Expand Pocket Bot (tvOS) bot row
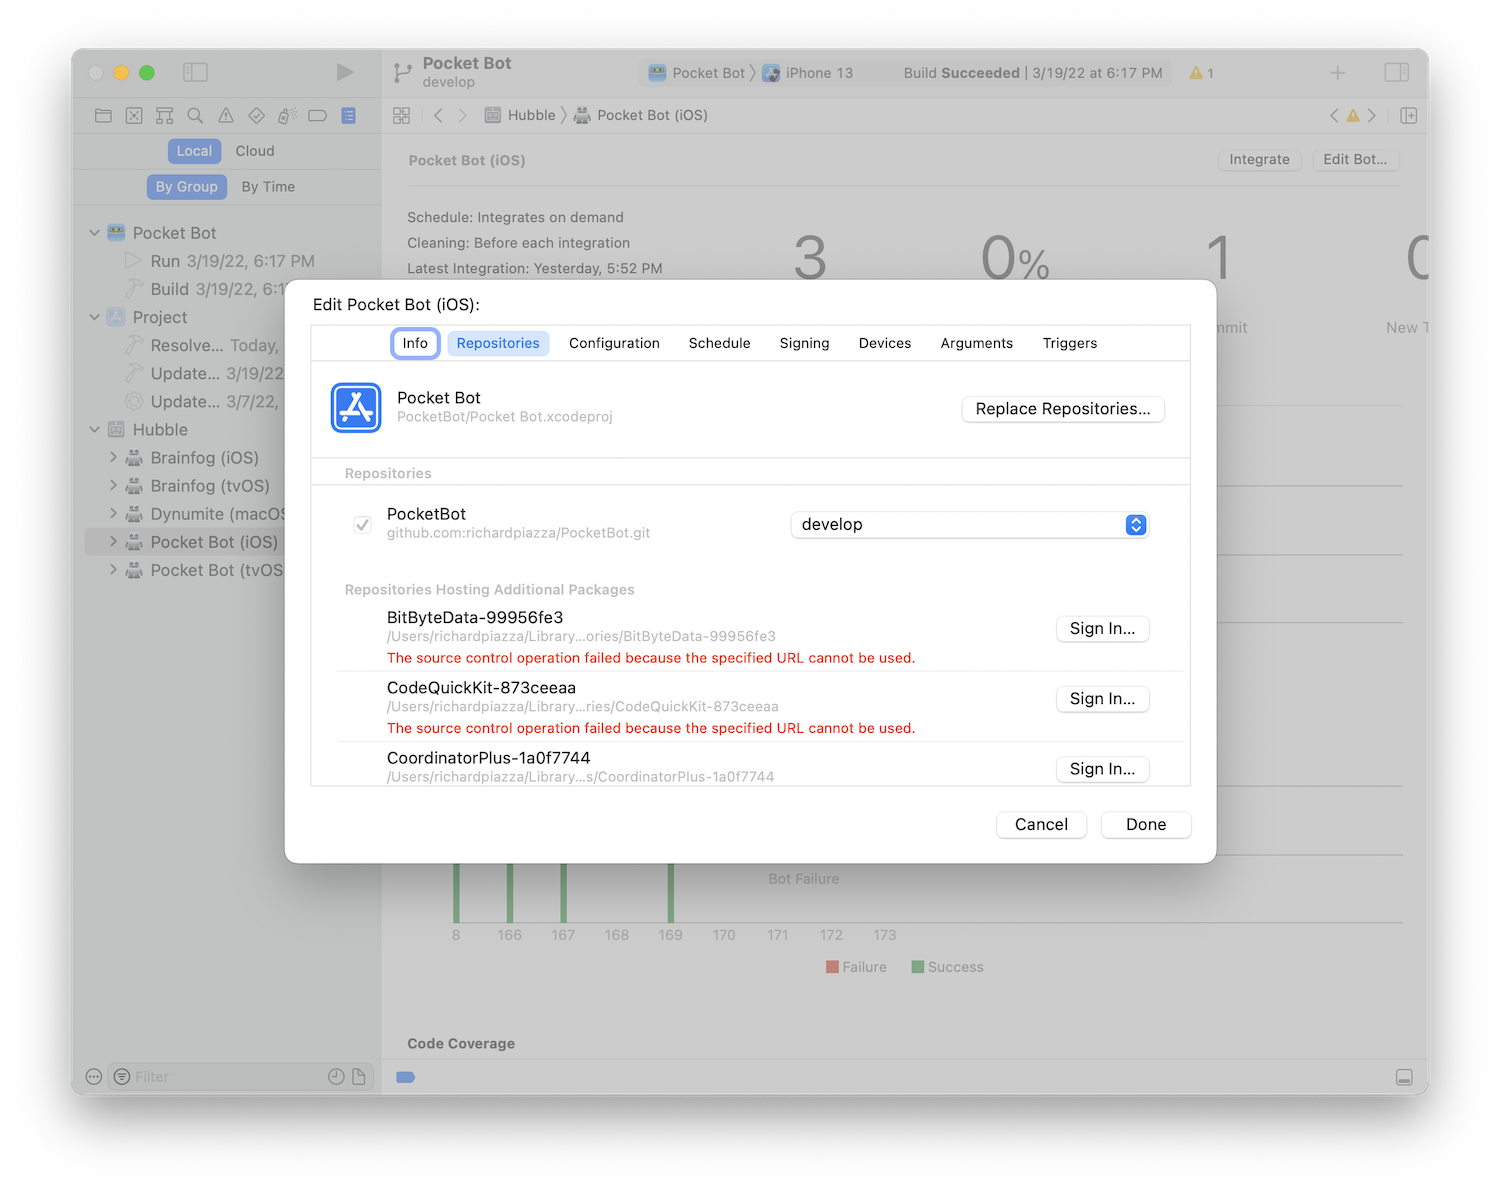Image resolution: width=1500 pixels, height=1189 pixels. pos(113,570)
